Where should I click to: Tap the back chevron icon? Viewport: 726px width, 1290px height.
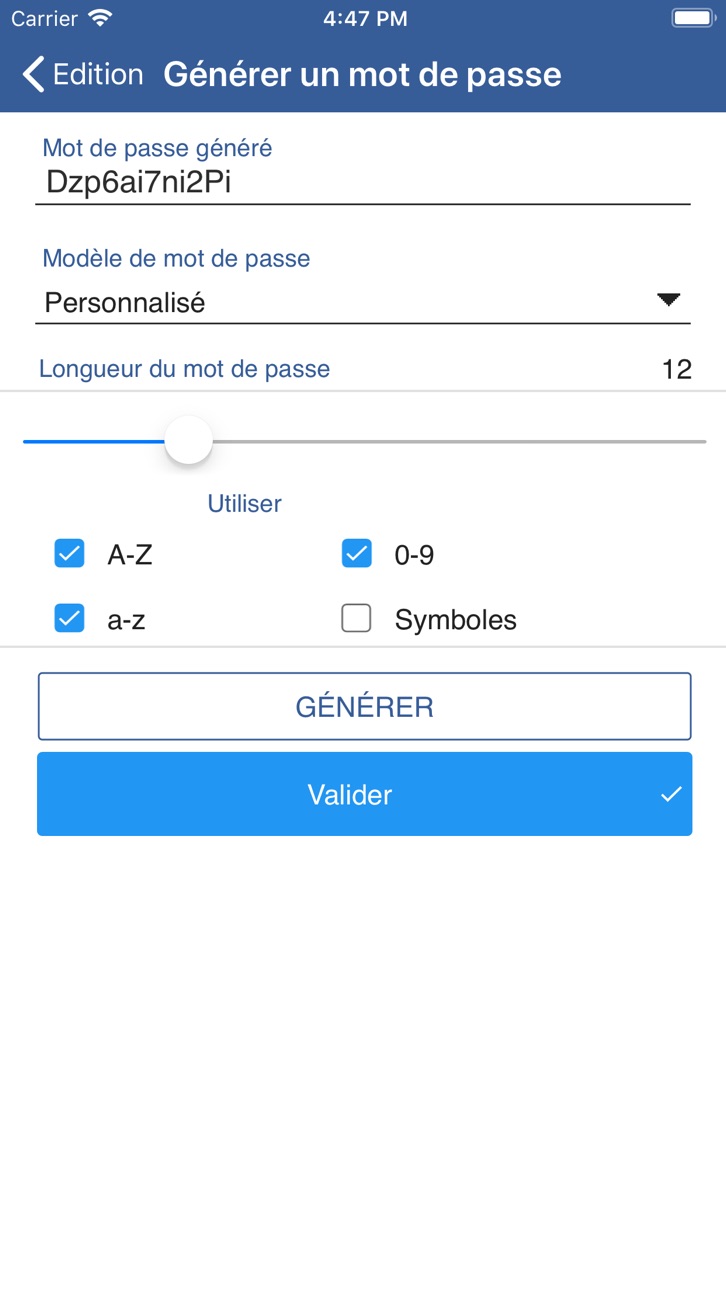(x=33, y=74)
